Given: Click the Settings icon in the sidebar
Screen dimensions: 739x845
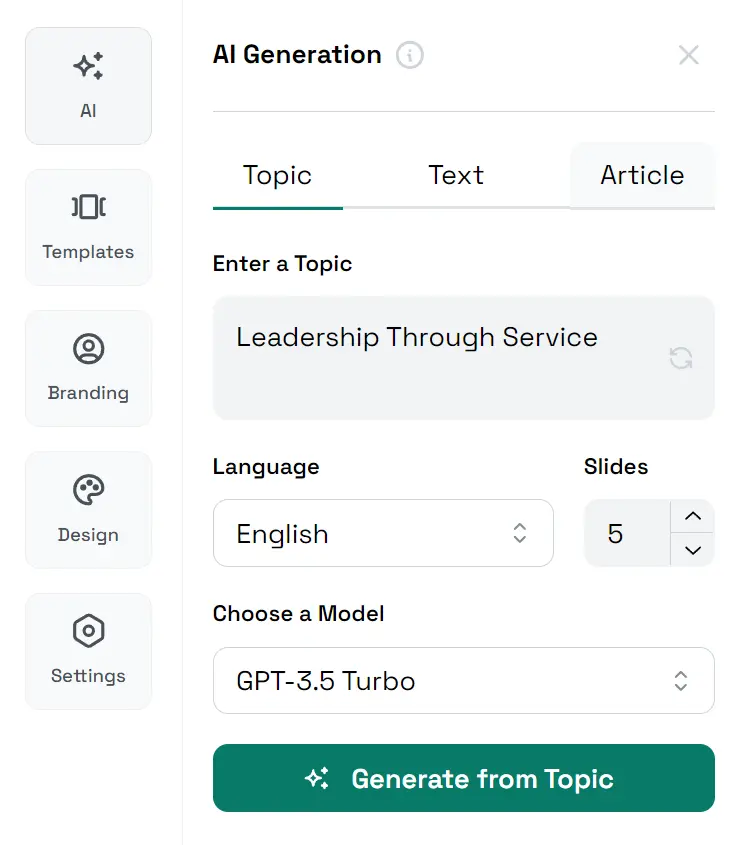Looking at the screenshot, I should pos(88,631).
